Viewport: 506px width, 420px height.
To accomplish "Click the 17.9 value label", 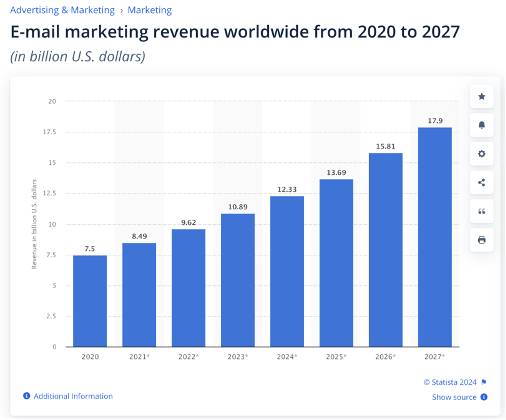I will [x=435, y=121].
